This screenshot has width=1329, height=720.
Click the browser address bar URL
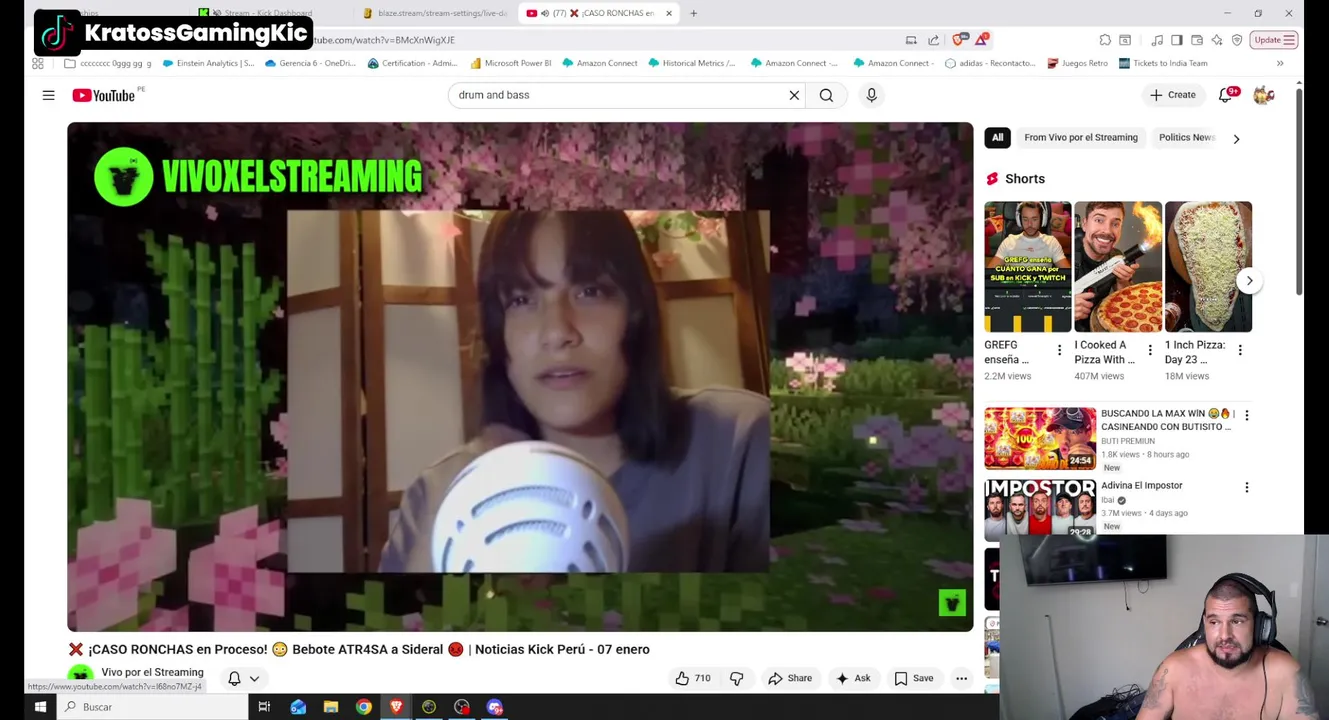(383, 40)
